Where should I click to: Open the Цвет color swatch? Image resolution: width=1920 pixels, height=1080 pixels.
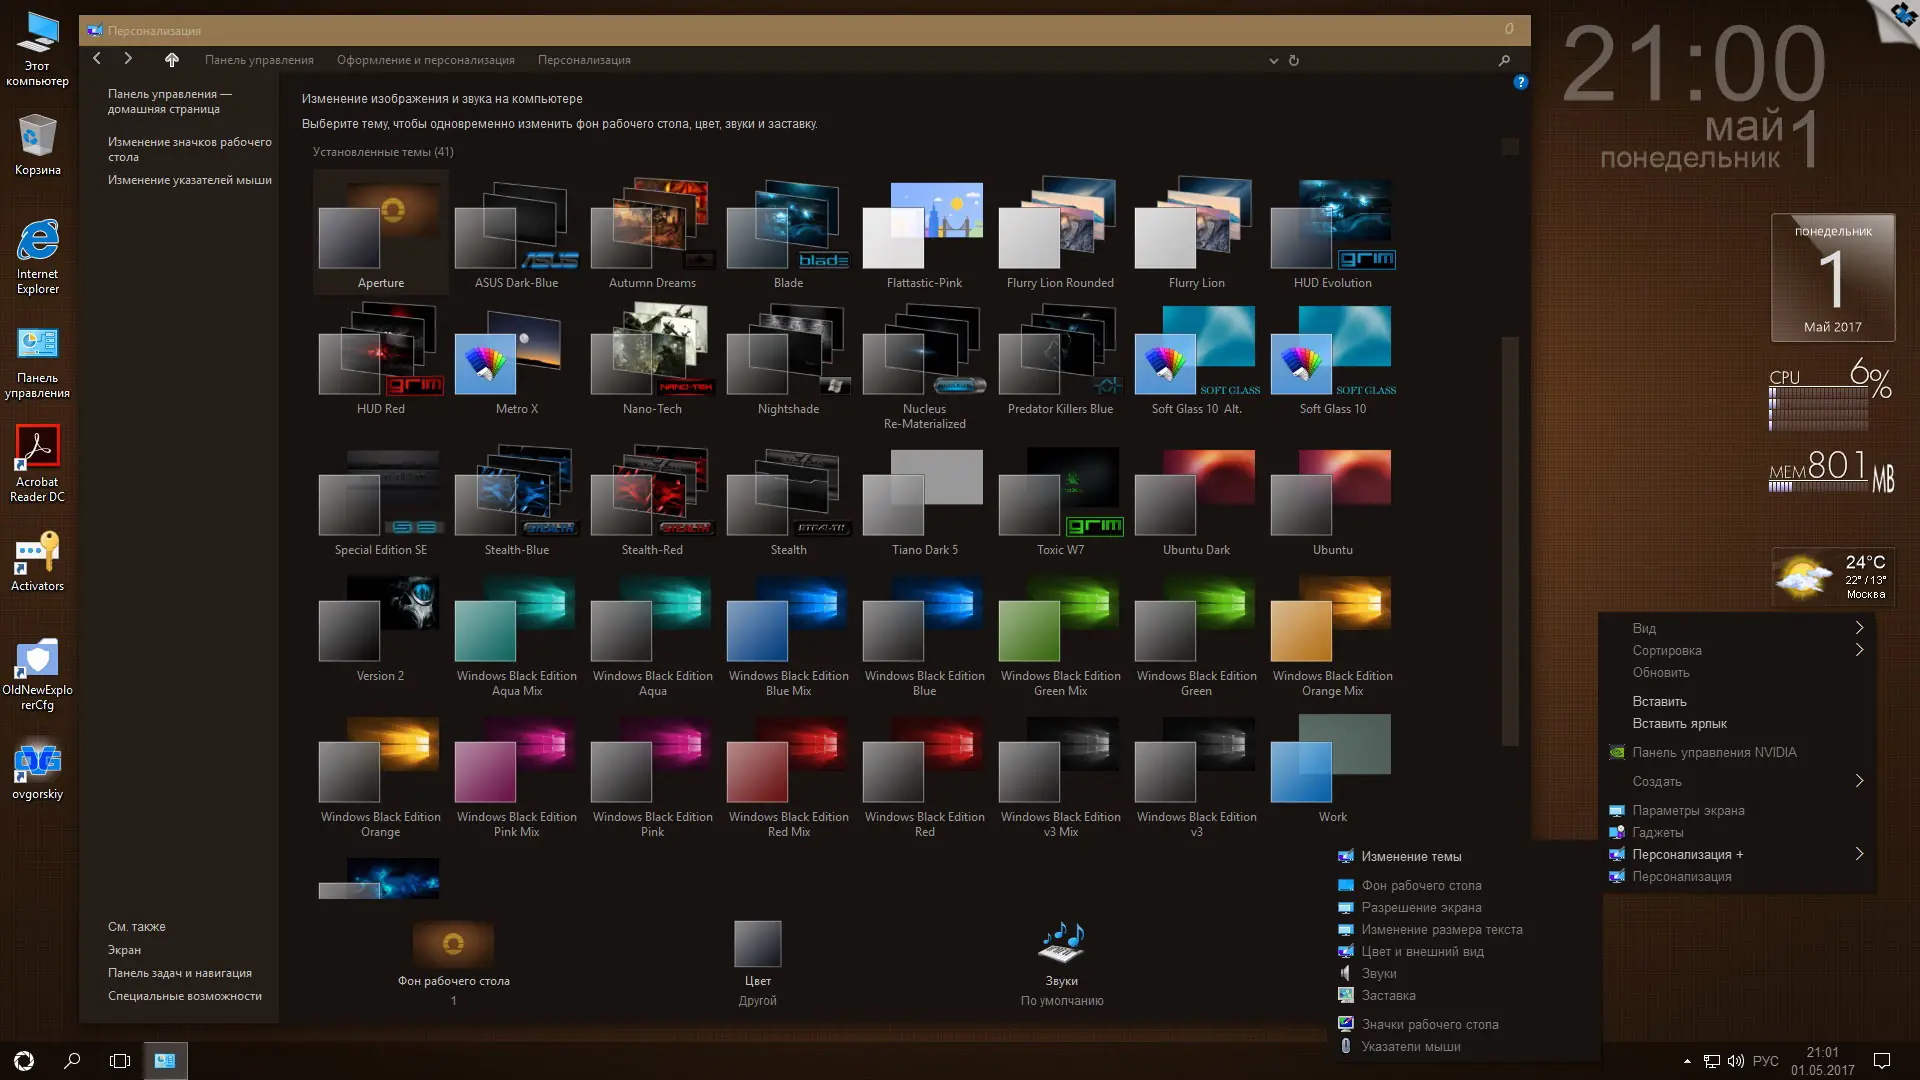757,944
